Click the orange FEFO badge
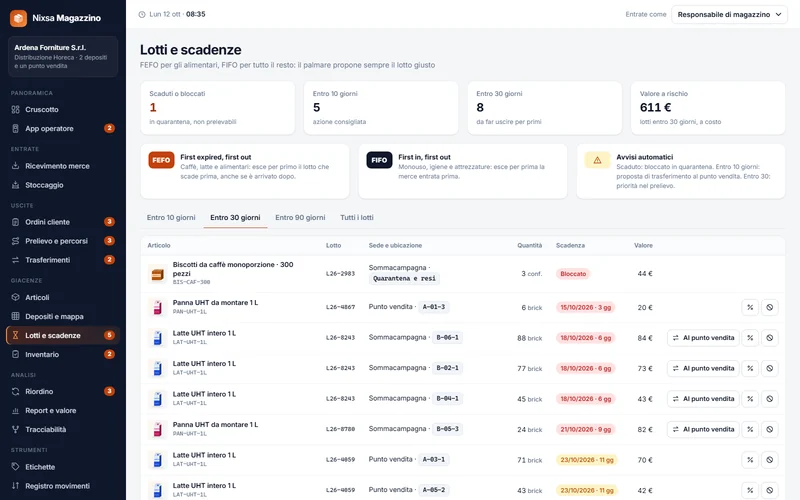The image size is (800, 500). (x=161, y=160)
